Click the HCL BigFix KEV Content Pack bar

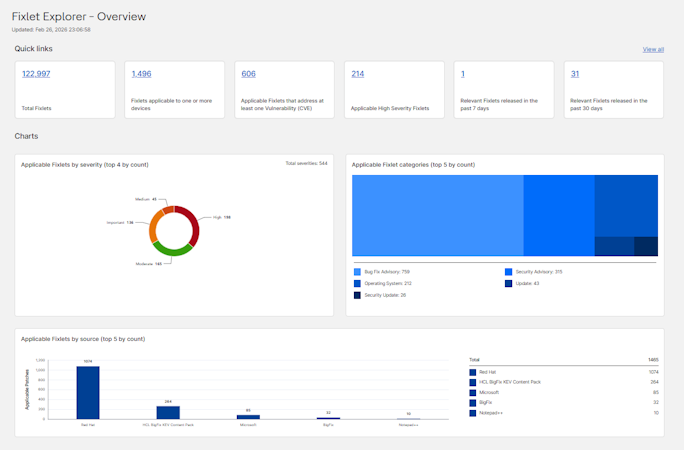[168, 412]
